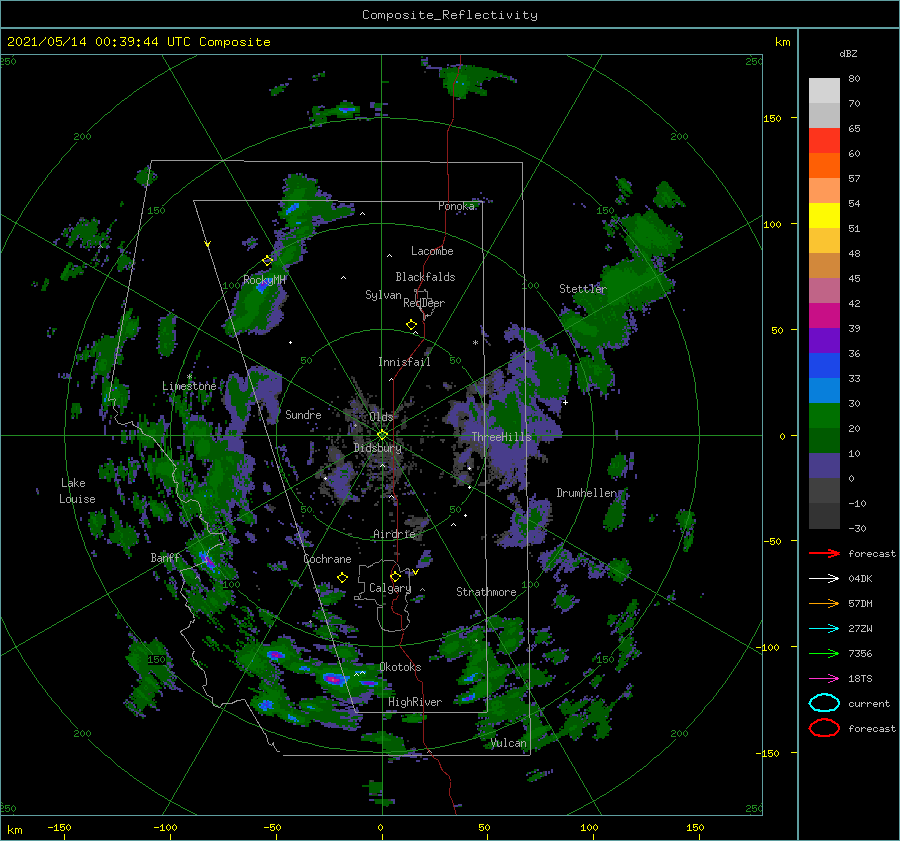The width and height of the screenshot is (900, 841).
Task: Click the orange 57DM arrow in legend
Action: coord(824,603)
